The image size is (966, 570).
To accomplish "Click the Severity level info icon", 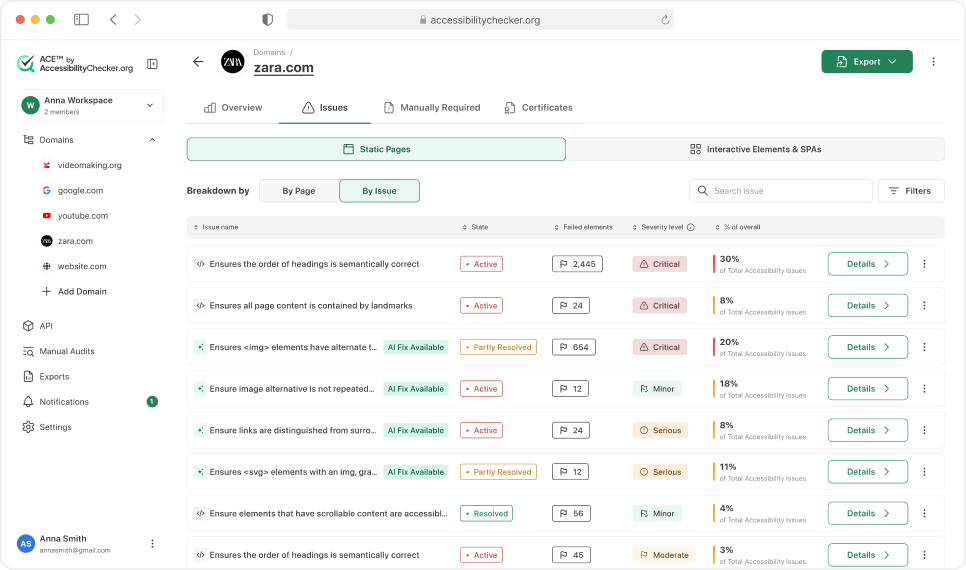I will point(691,227).
